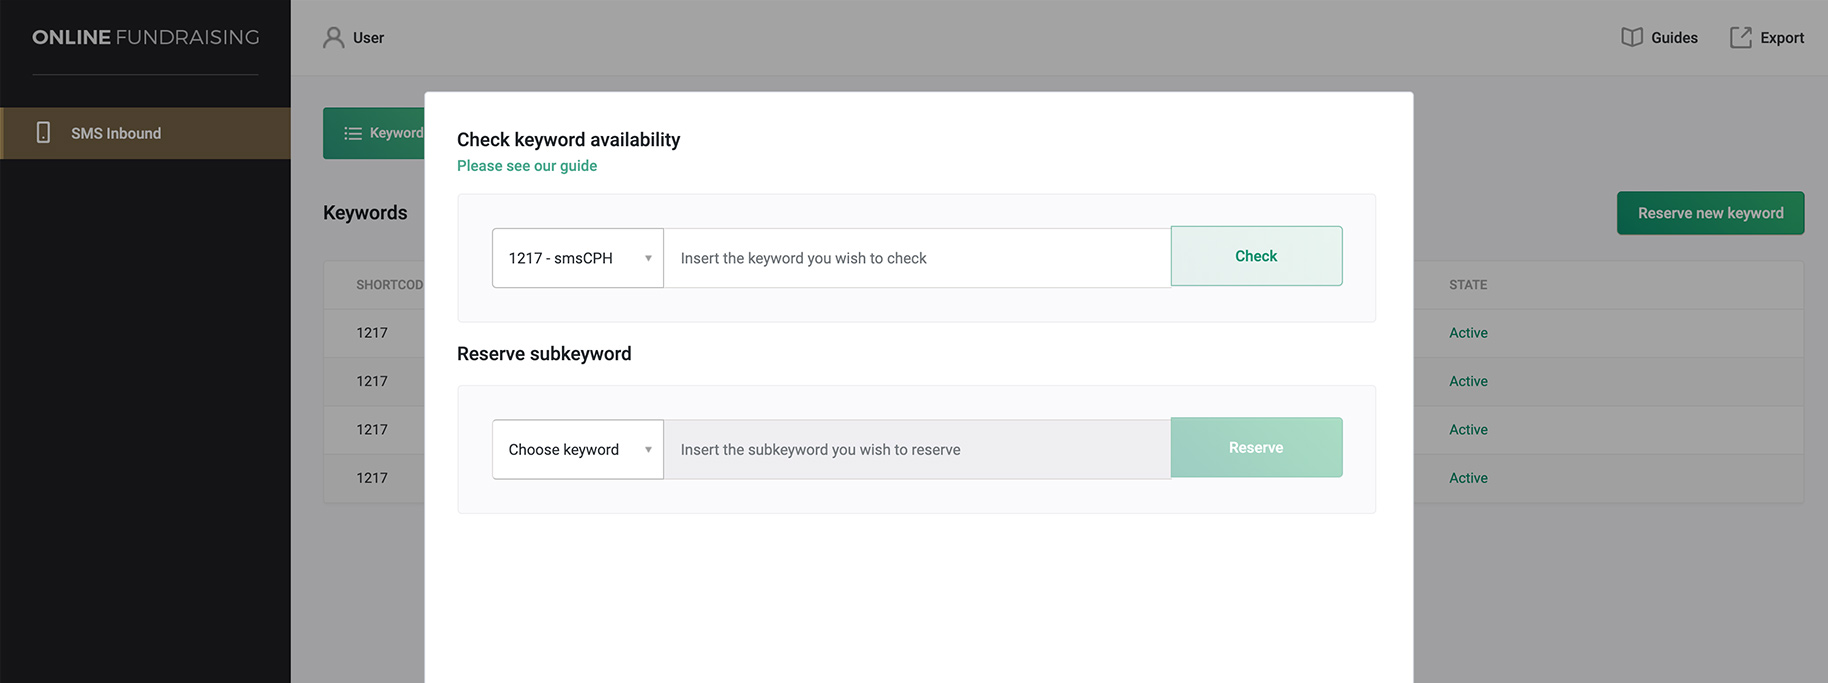The width and height of the screenshot is (1828, 683).
Task: Click shortcode 1217 in first table row
Action: click(372, 333)
